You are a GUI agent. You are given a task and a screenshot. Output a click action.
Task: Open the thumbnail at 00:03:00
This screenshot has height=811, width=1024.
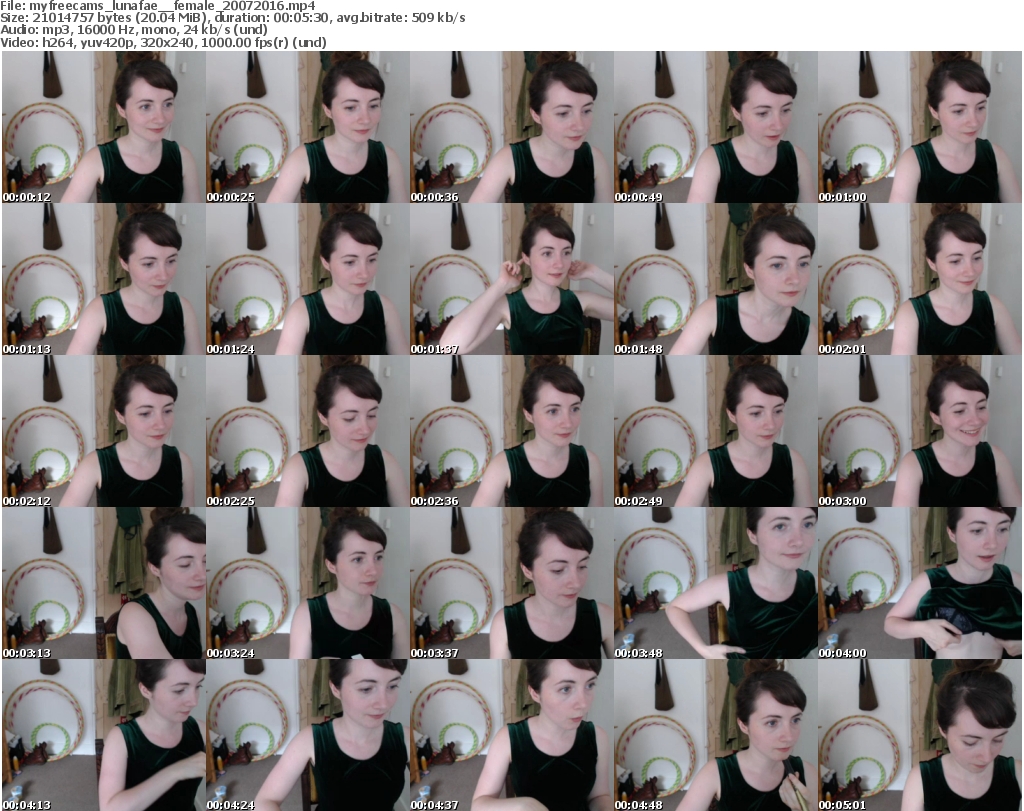(920, 432)
